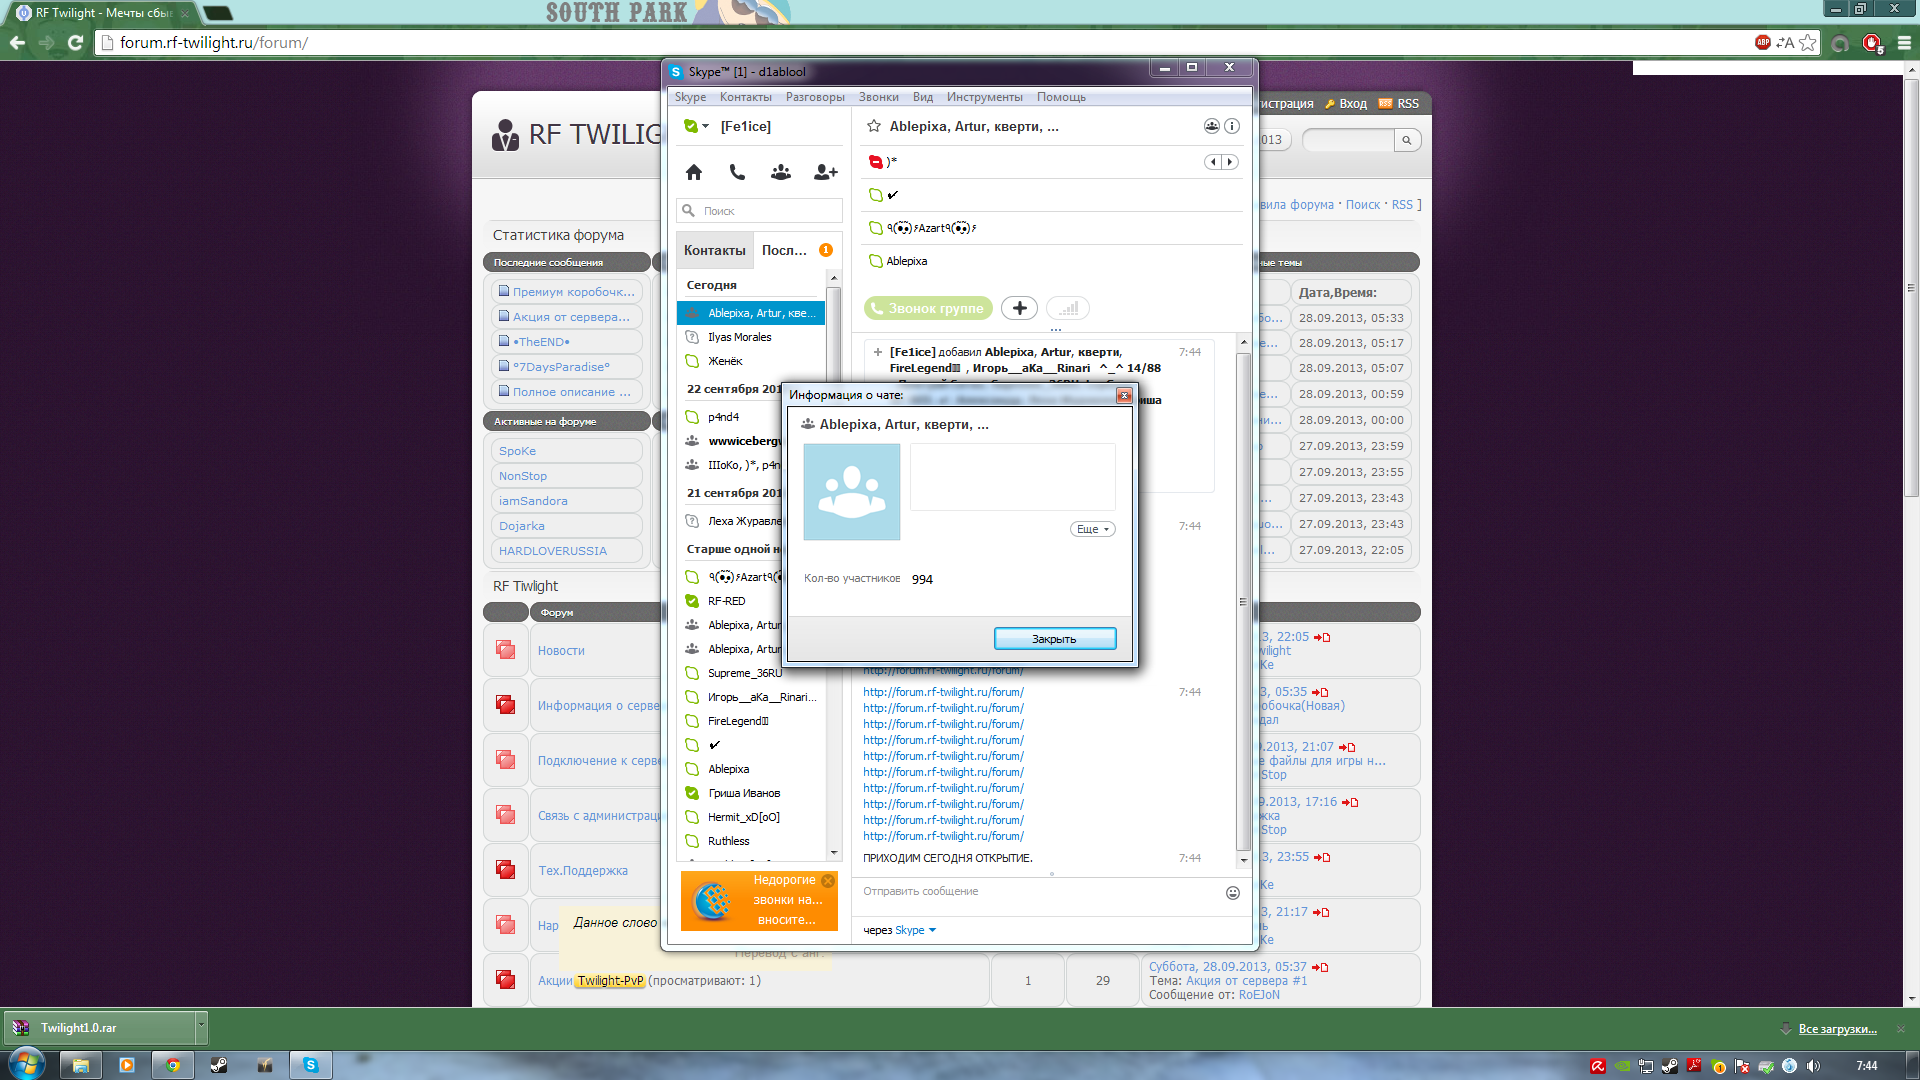
Task: Close the chat info dialog with the X
Action: (1124, 395)
